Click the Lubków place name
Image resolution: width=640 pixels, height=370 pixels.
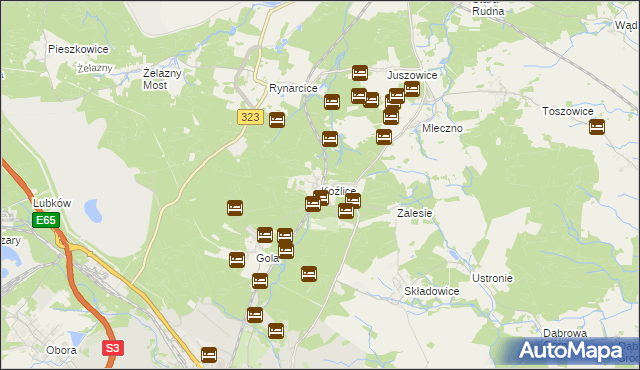click(52, 203)
